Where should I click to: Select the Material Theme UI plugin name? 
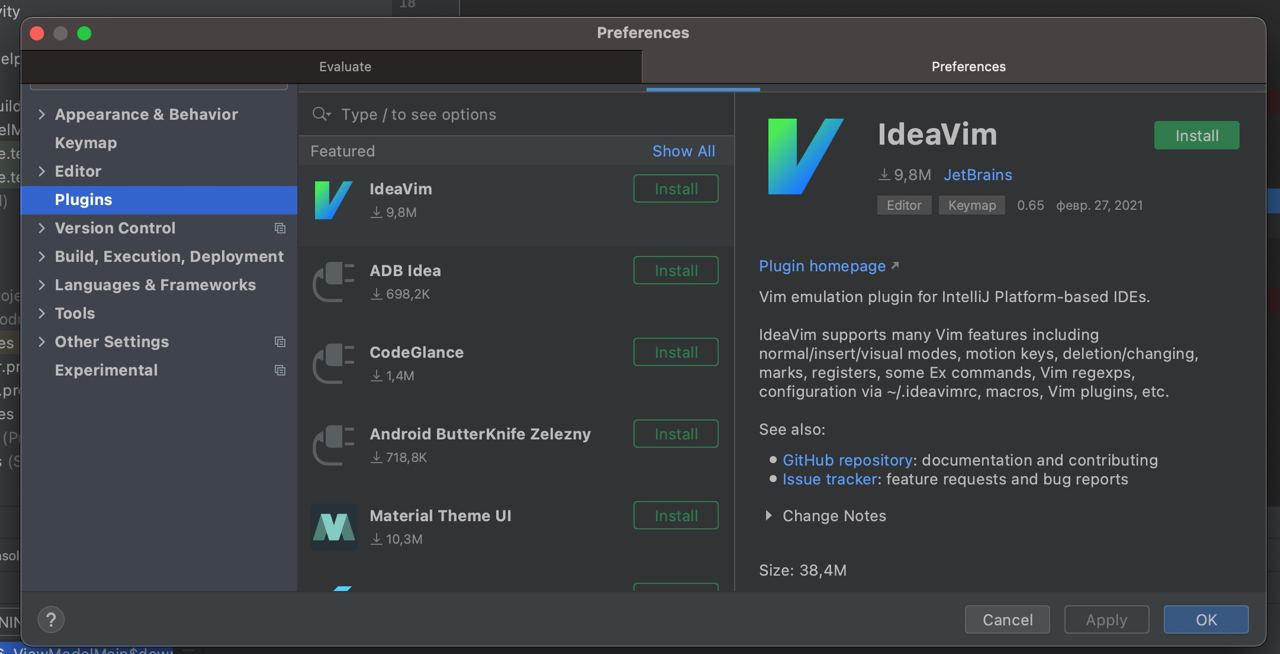(440, 516)
